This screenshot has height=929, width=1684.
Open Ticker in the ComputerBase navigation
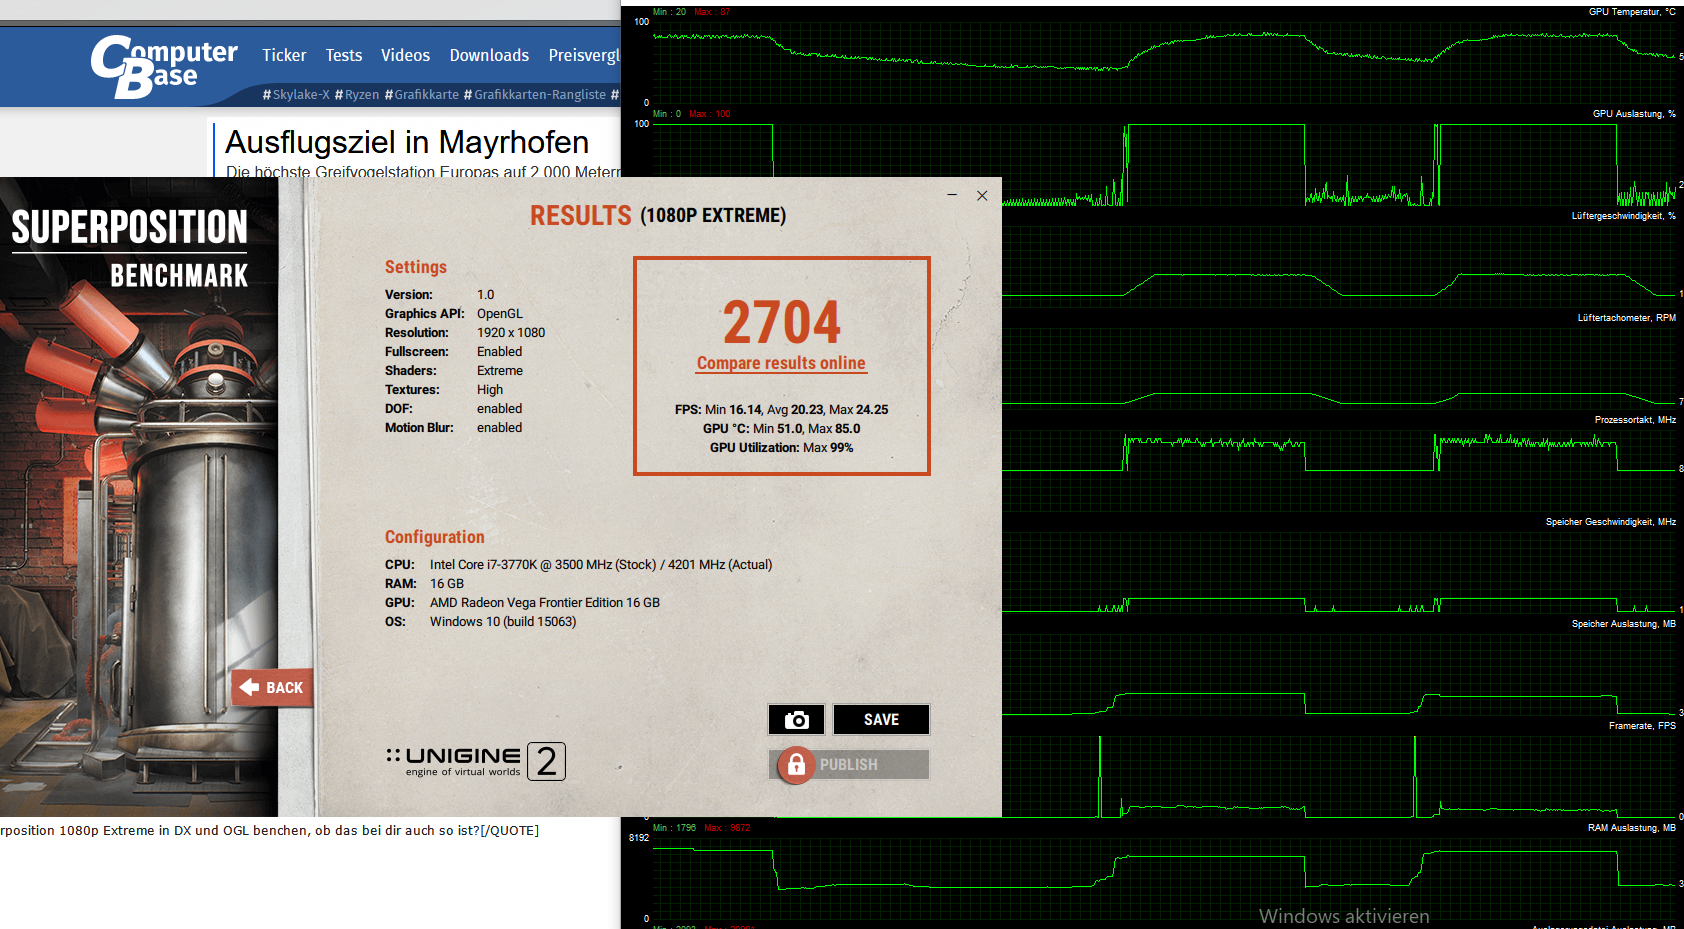point(284,55)
